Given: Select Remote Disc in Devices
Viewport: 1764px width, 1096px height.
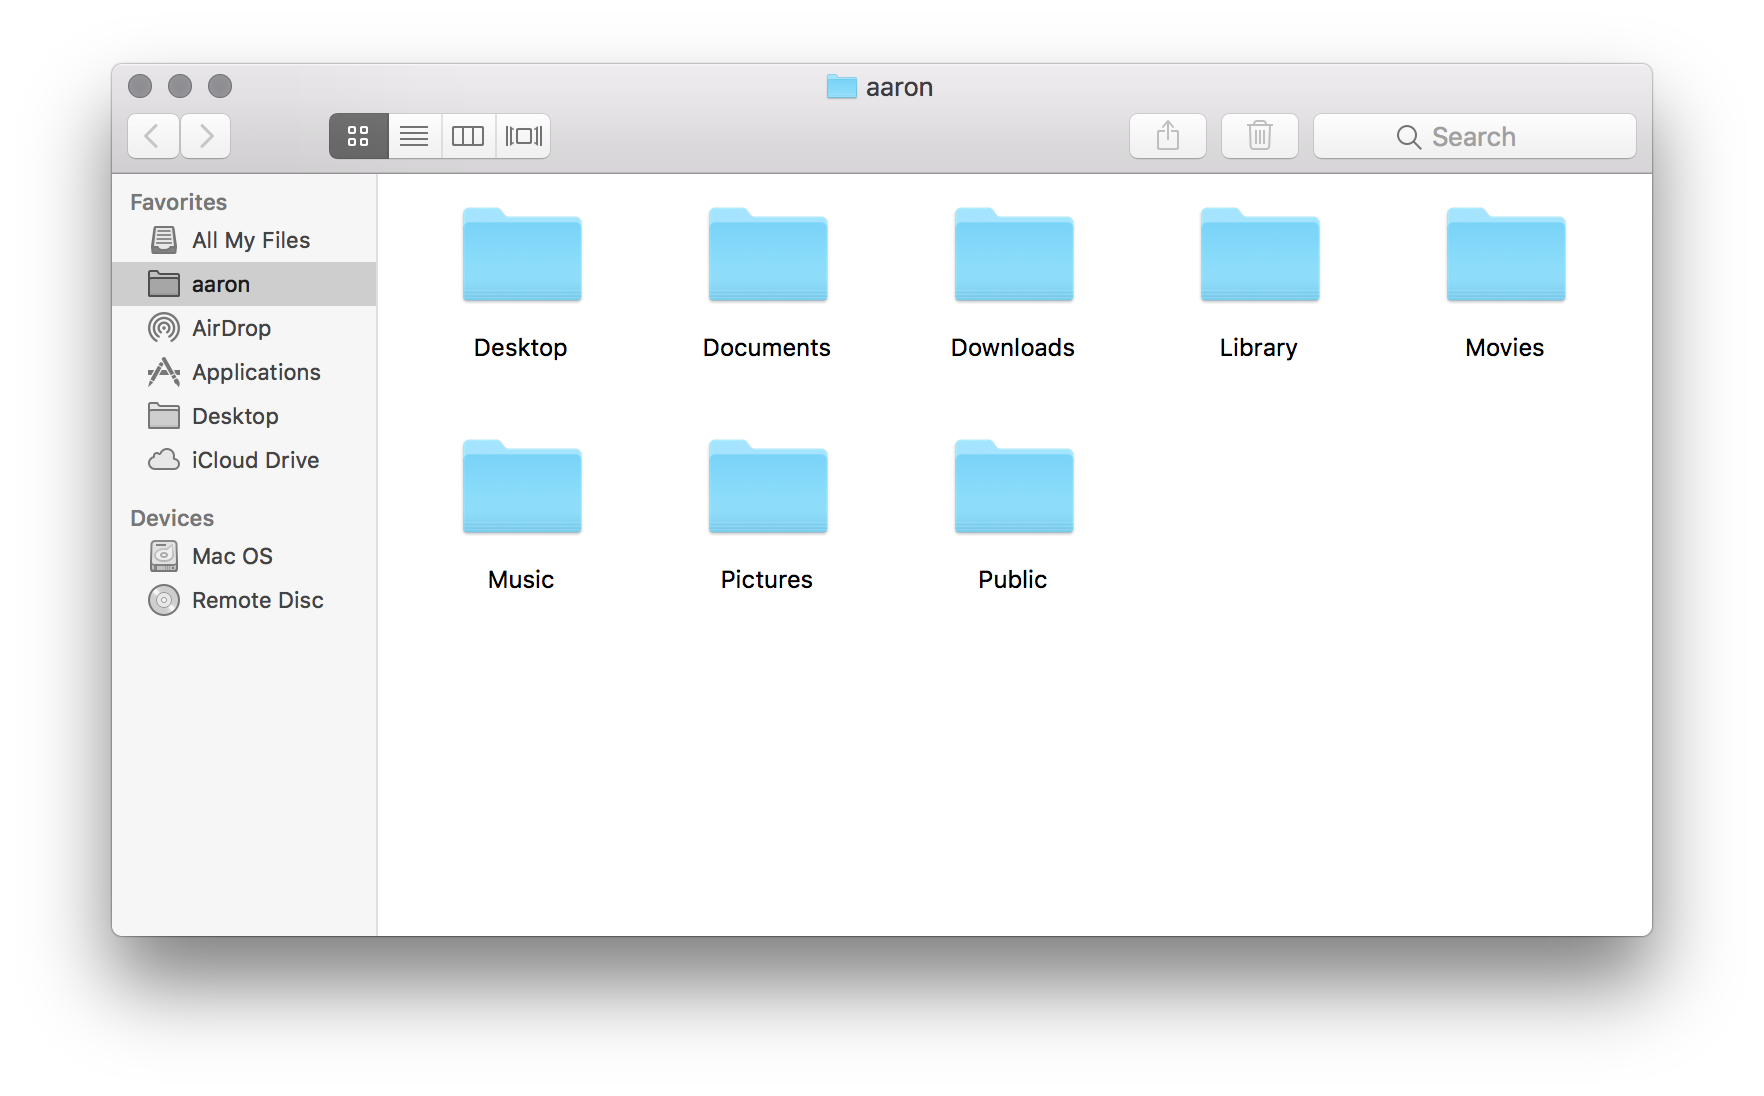Looking at the screenshot, I should click(x=244, y=600).
